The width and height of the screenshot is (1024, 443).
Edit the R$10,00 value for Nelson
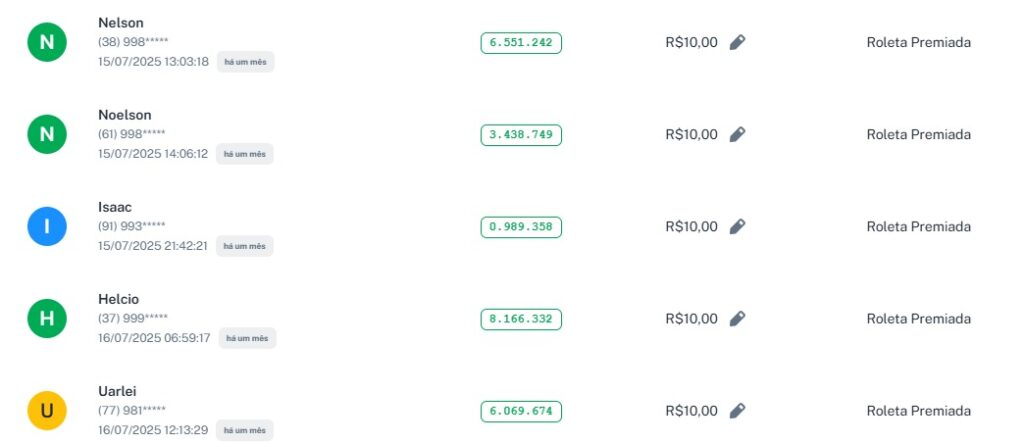click(737, 42)
